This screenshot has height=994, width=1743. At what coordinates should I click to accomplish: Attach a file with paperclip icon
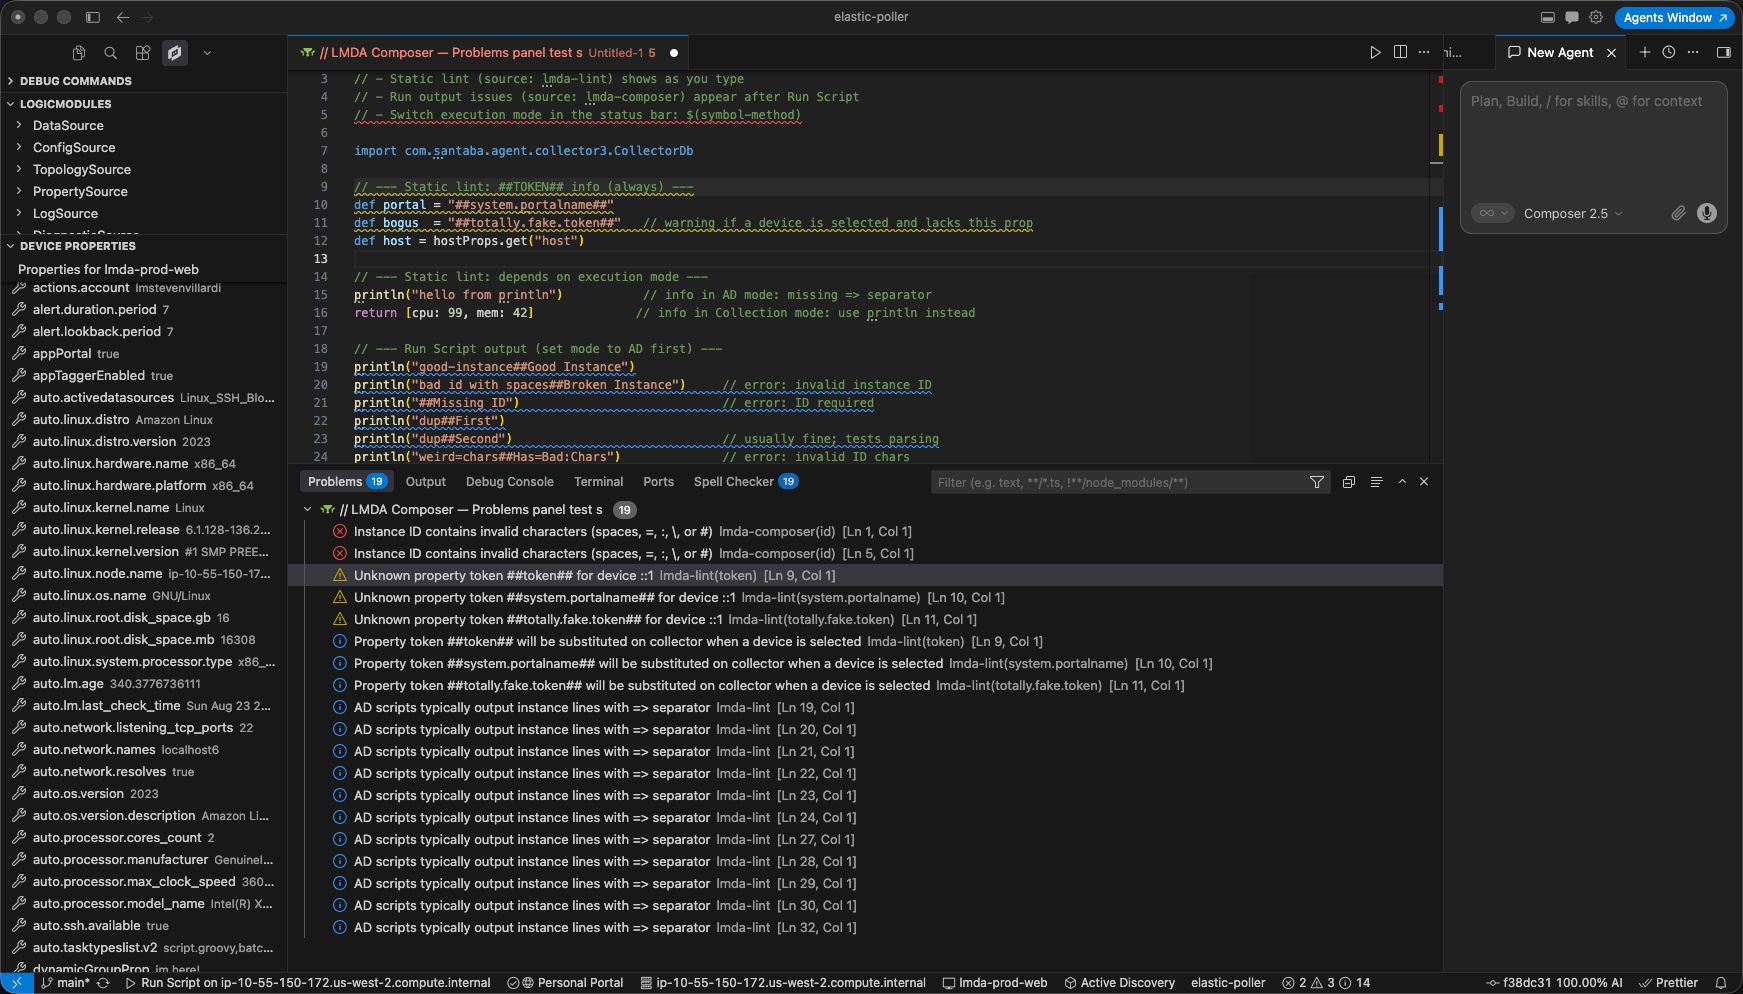coord(1678,213)
